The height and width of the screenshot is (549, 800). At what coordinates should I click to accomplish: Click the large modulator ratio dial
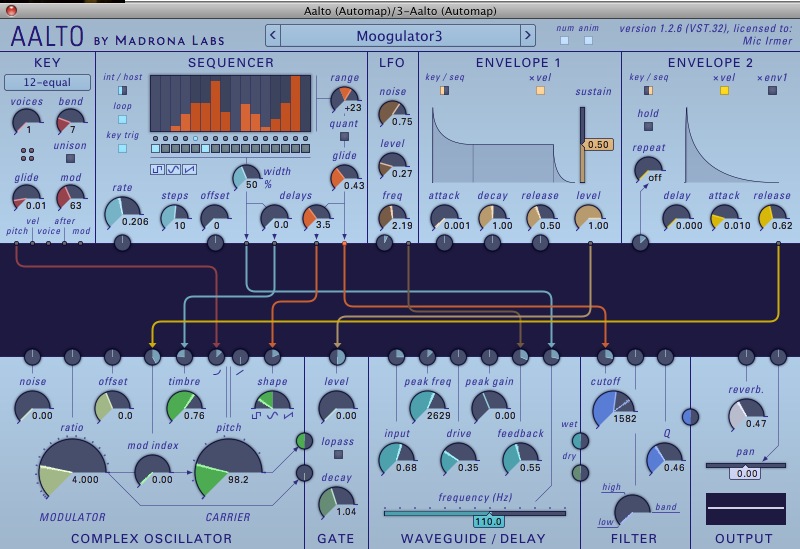[72, 468]
